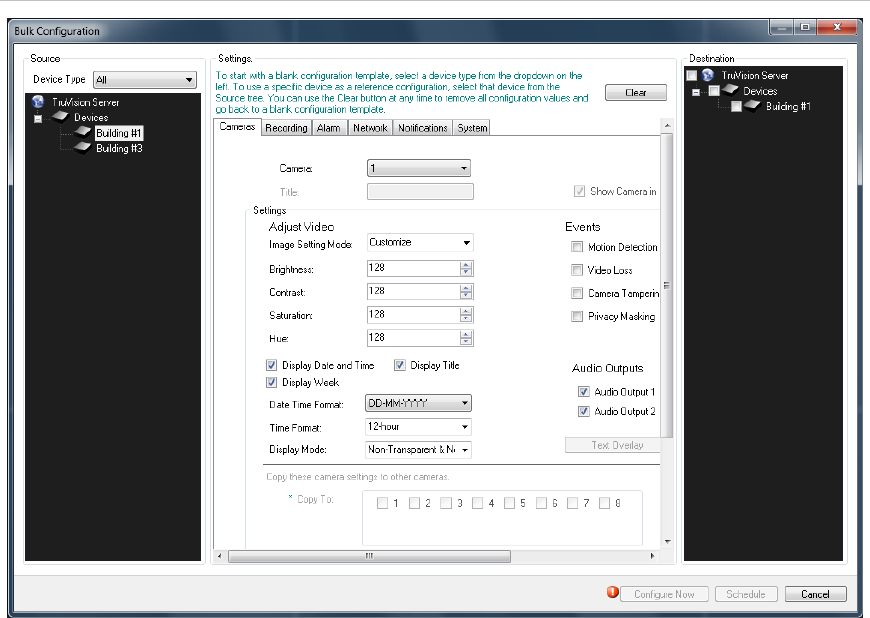Select Building #3 in the Source tree
This screenshot has height=618, width=870.
click(x=119, y=148)
